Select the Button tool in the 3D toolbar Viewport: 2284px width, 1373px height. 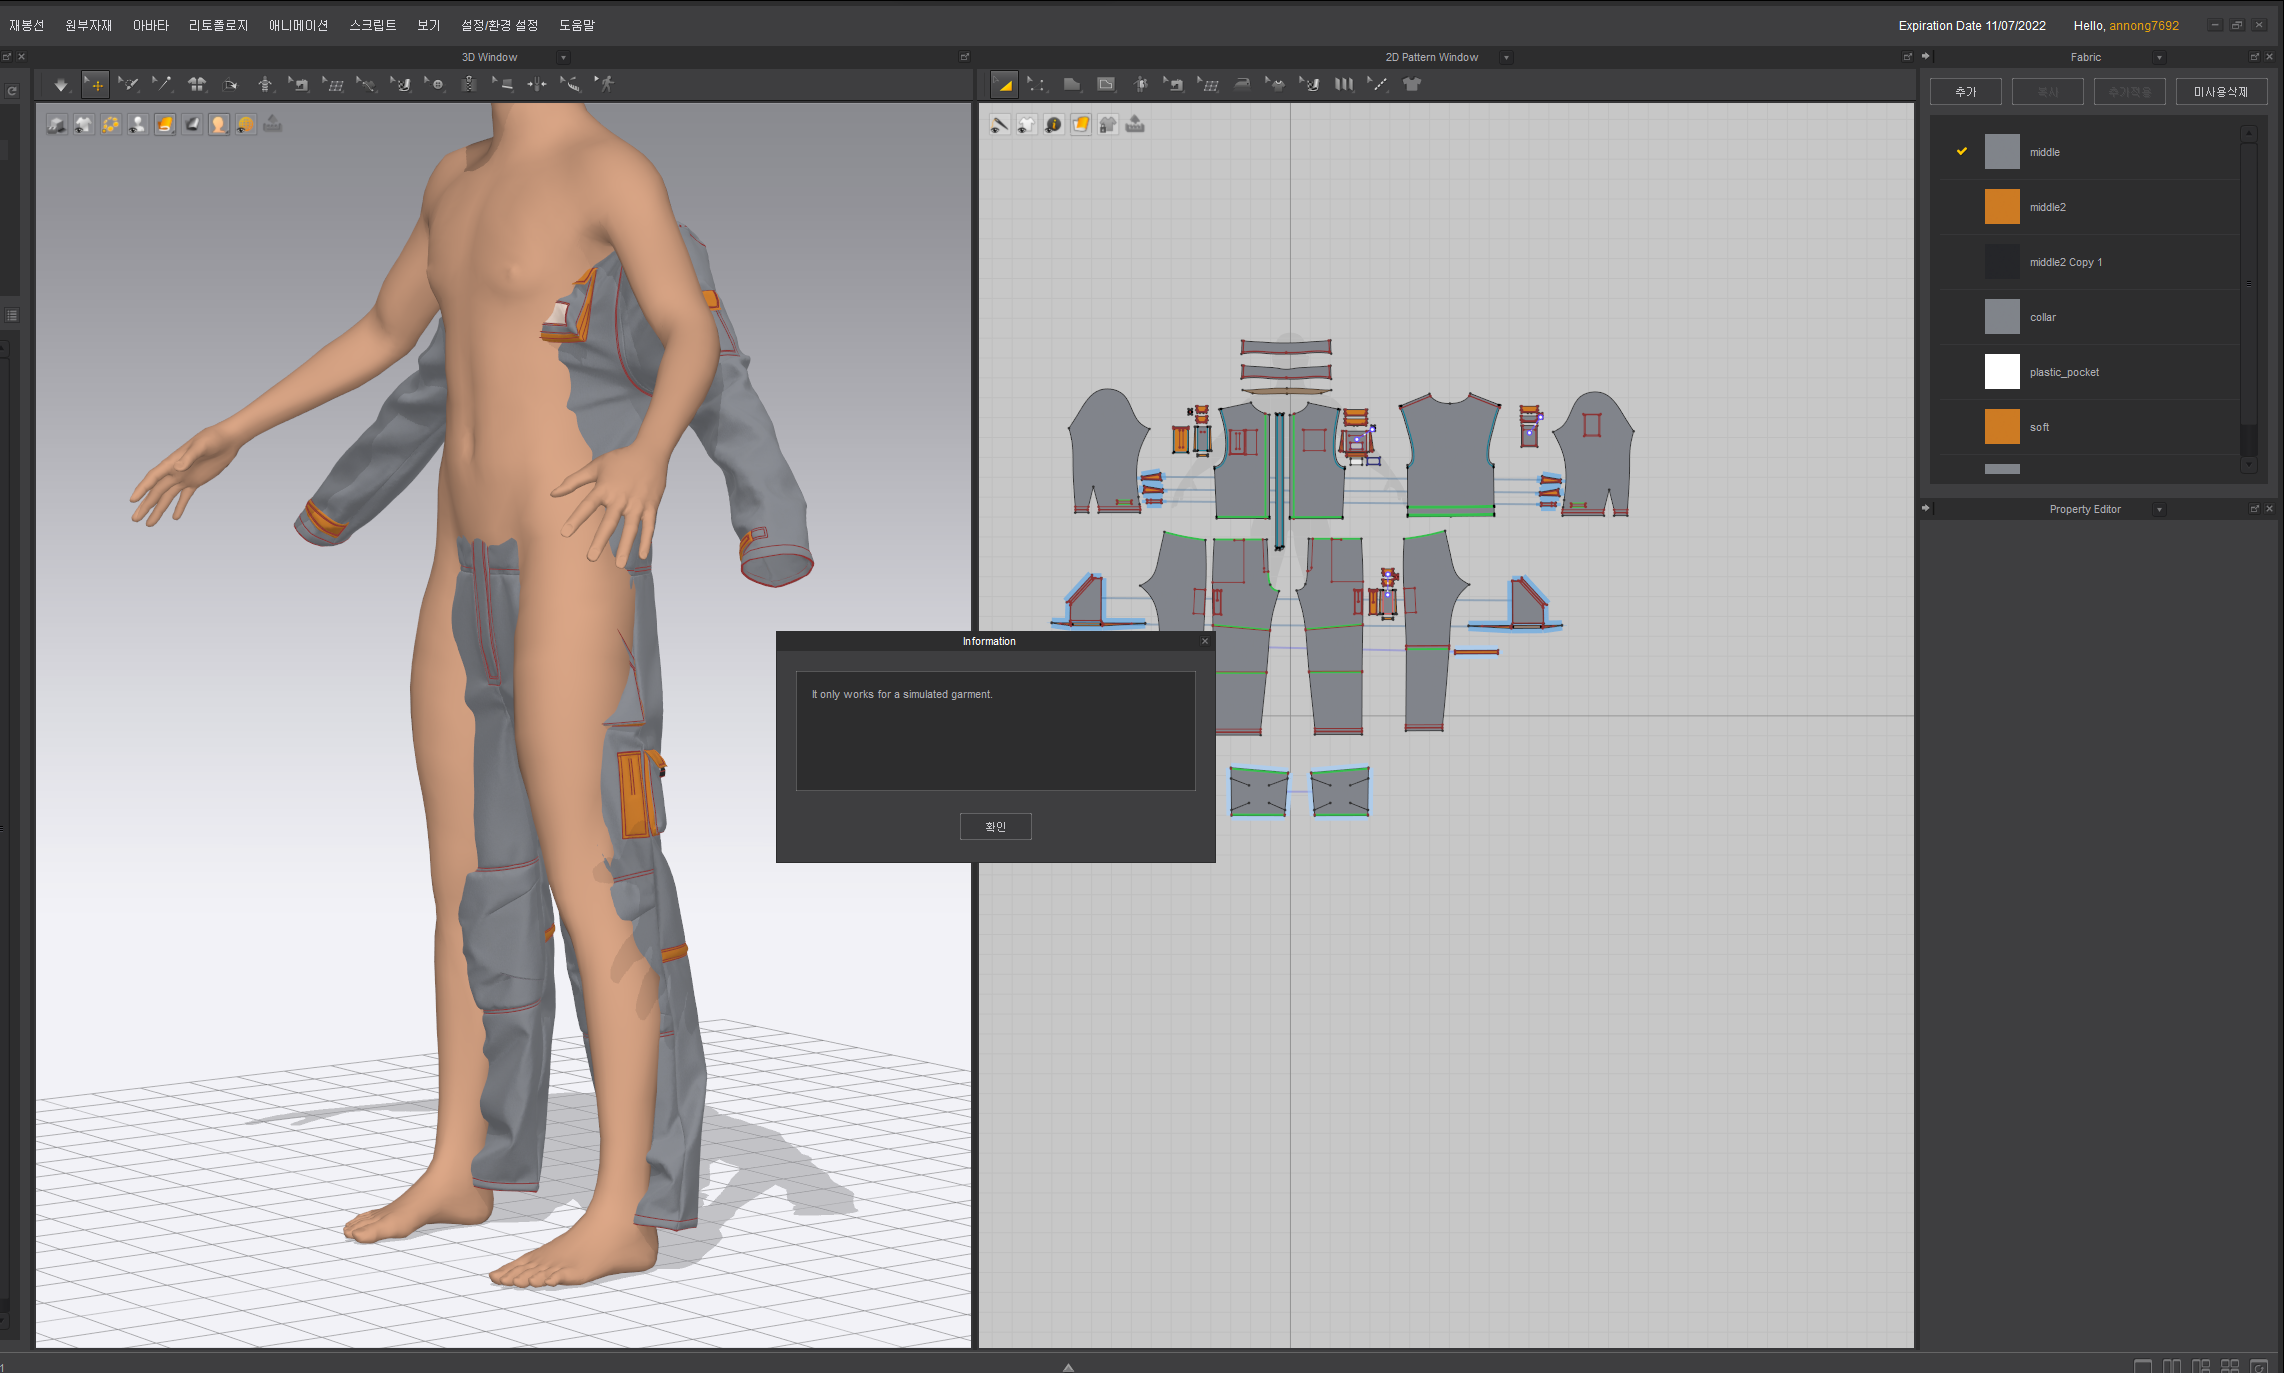coord(435,85)
